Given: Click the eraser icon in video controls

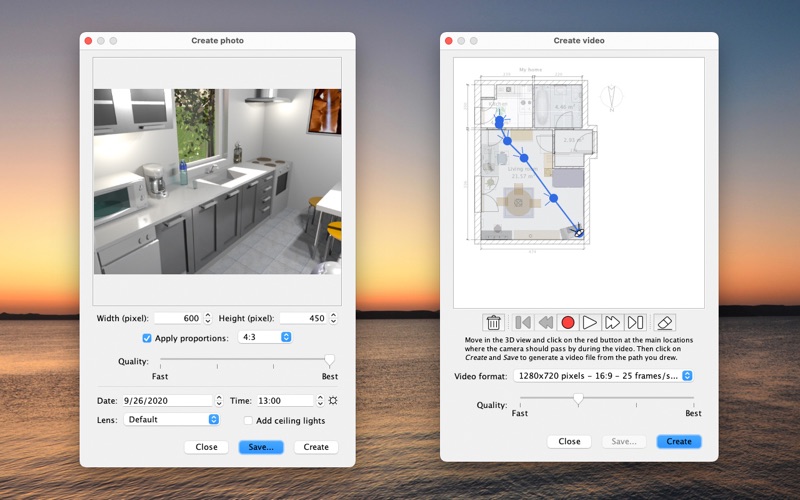Looking at the screenshot, I should [x=664, y=322].
